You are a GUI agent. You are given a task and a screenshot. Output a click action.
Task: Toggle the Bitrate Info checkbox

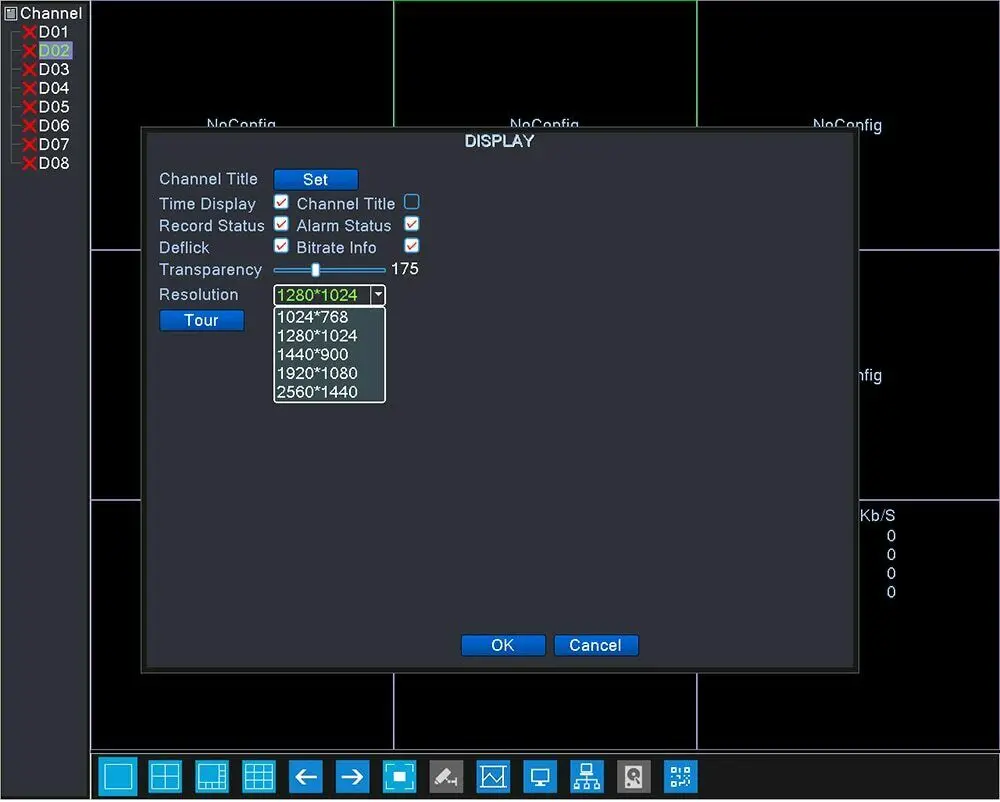(x=412, y=246)
